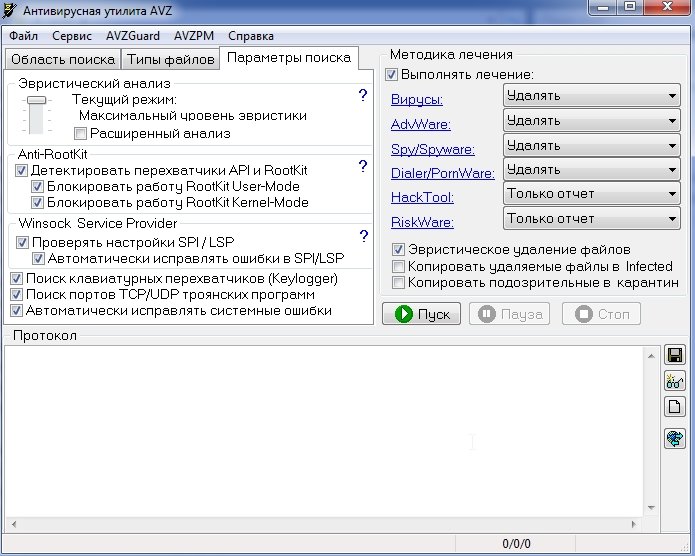Click the protocol horizontal scroll right arrow
Viewport: 695px width, 556px height.
633,524
